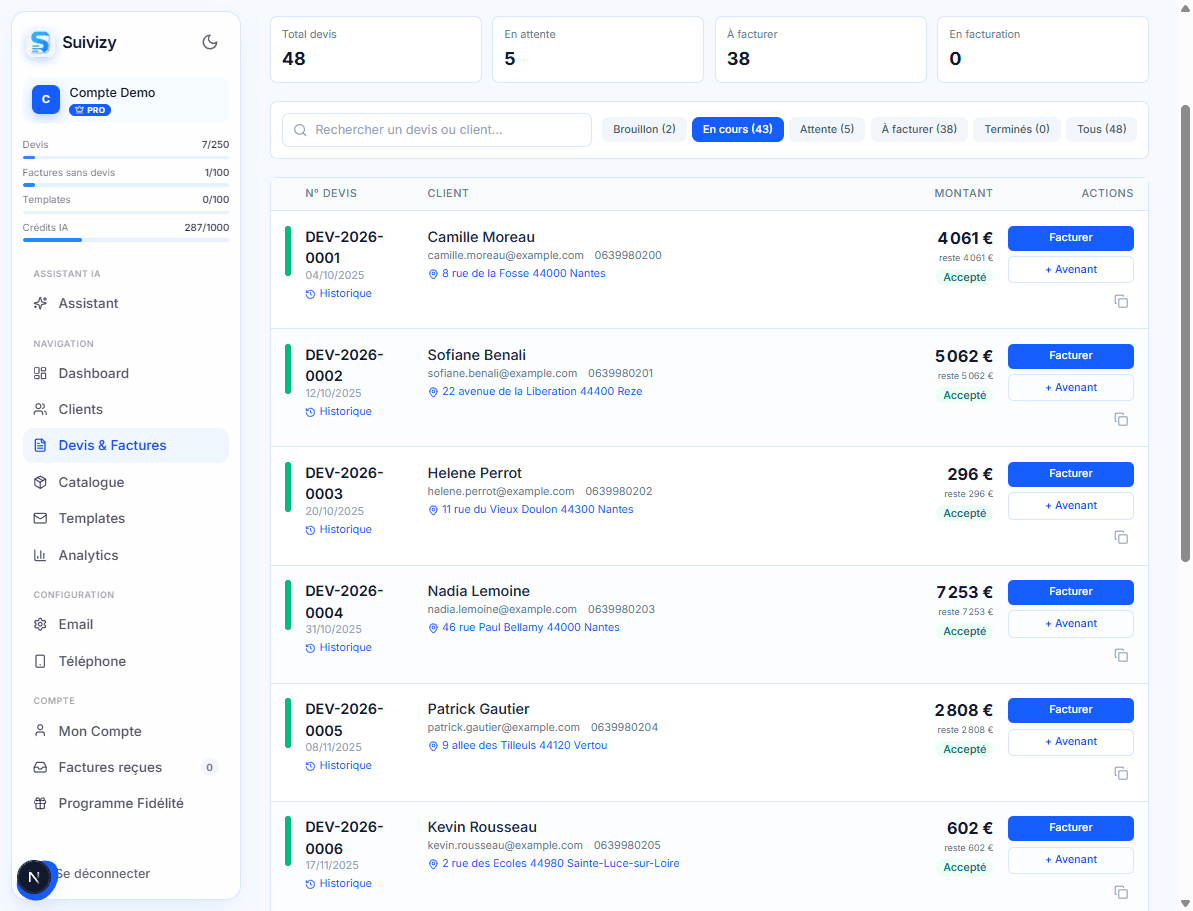Screen dimensions: 1193x911
Task: Click the Catalogue box icon
Action: [x=40, y=483]
